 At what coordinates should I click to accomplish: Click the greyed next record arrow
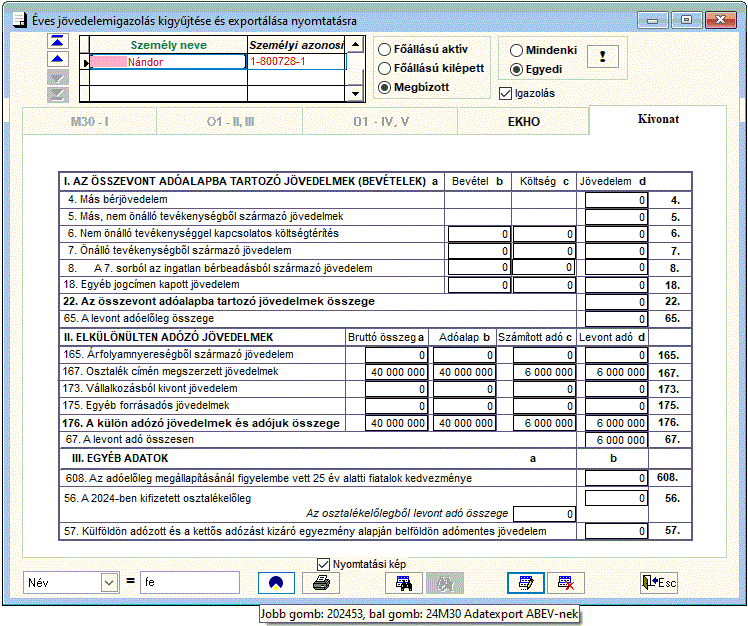[58, 77]
